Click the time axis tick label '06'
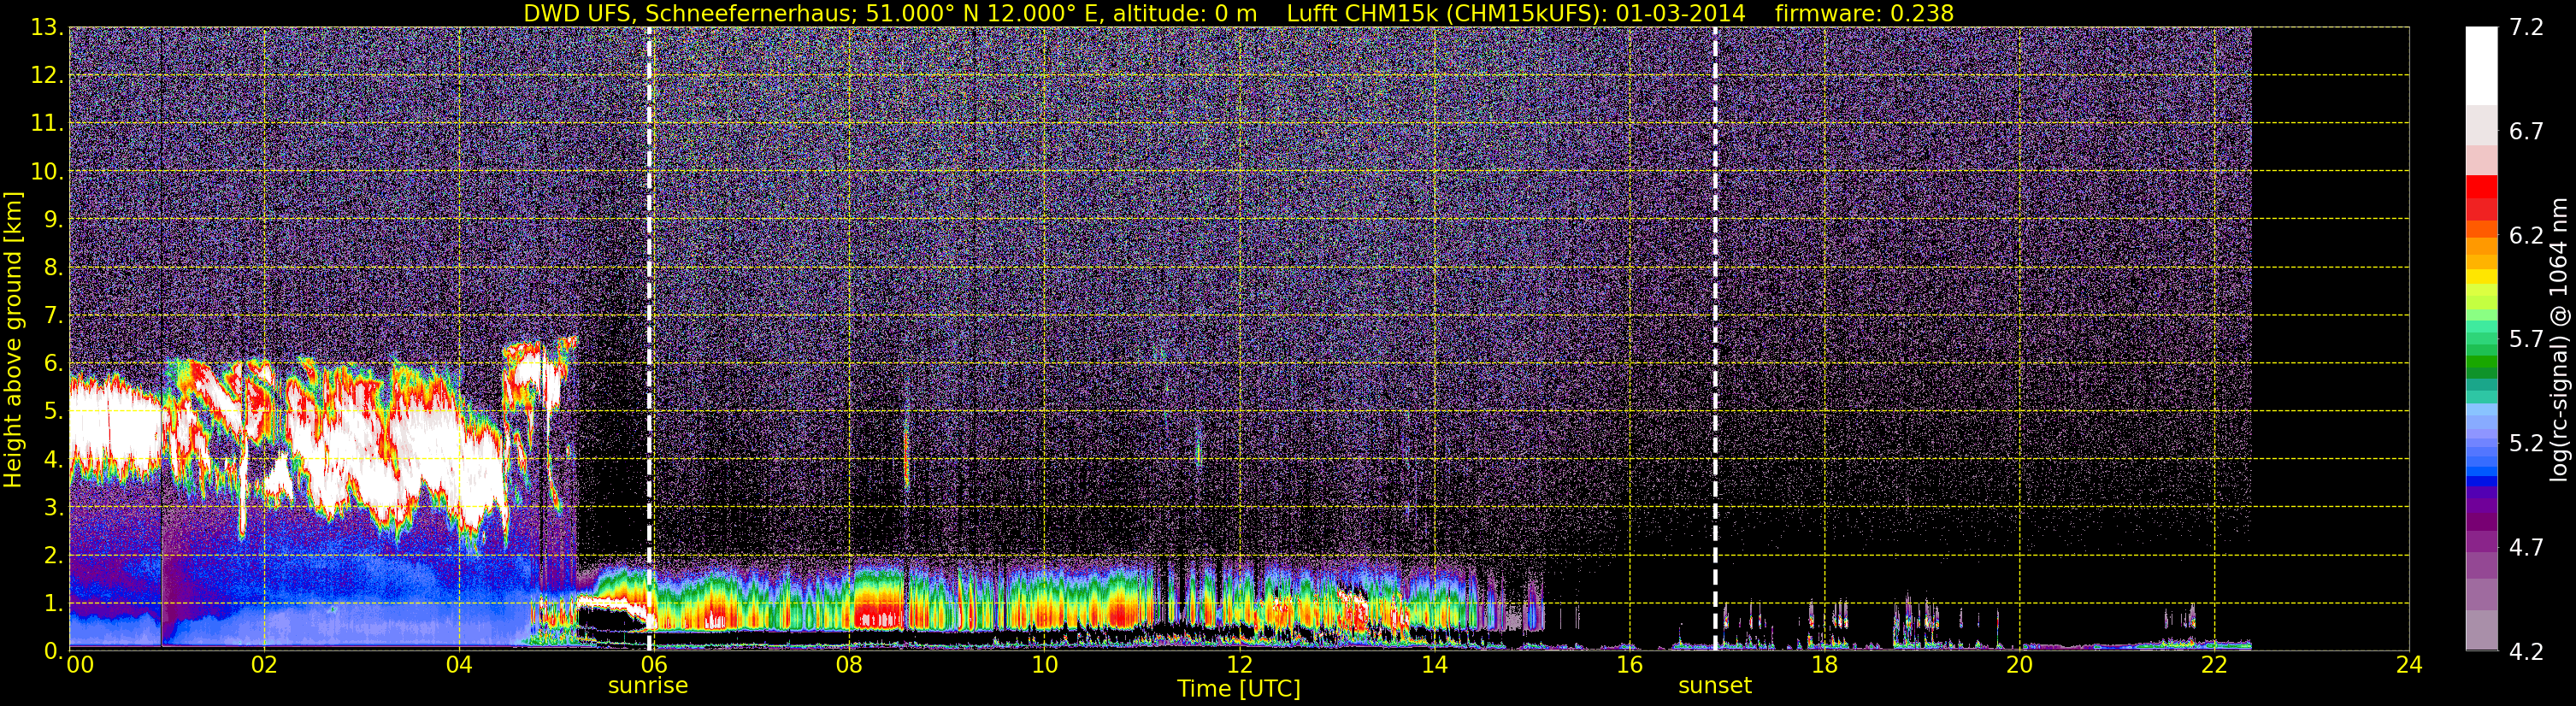Image resolution: width=2576 pixels, height=706 pixels. point(654,666)
